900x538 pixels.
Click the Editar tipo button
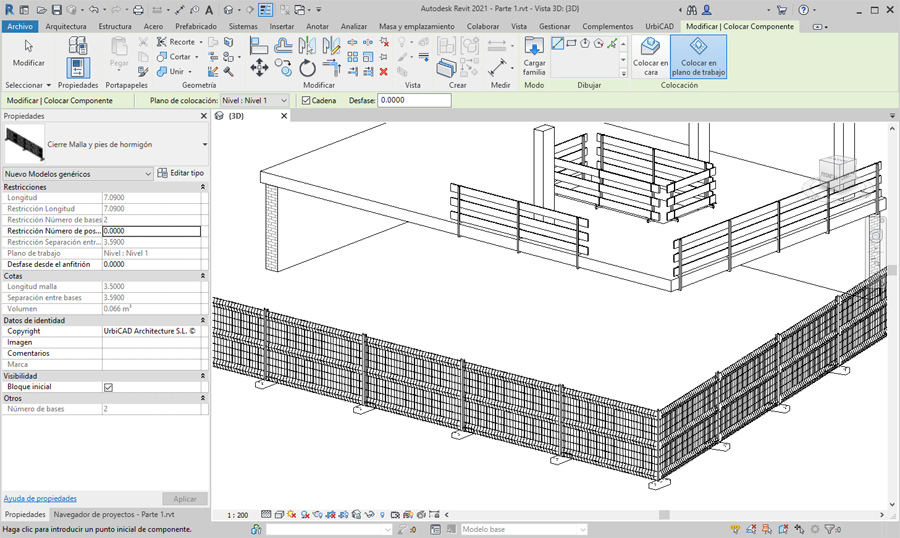(181, 174)
